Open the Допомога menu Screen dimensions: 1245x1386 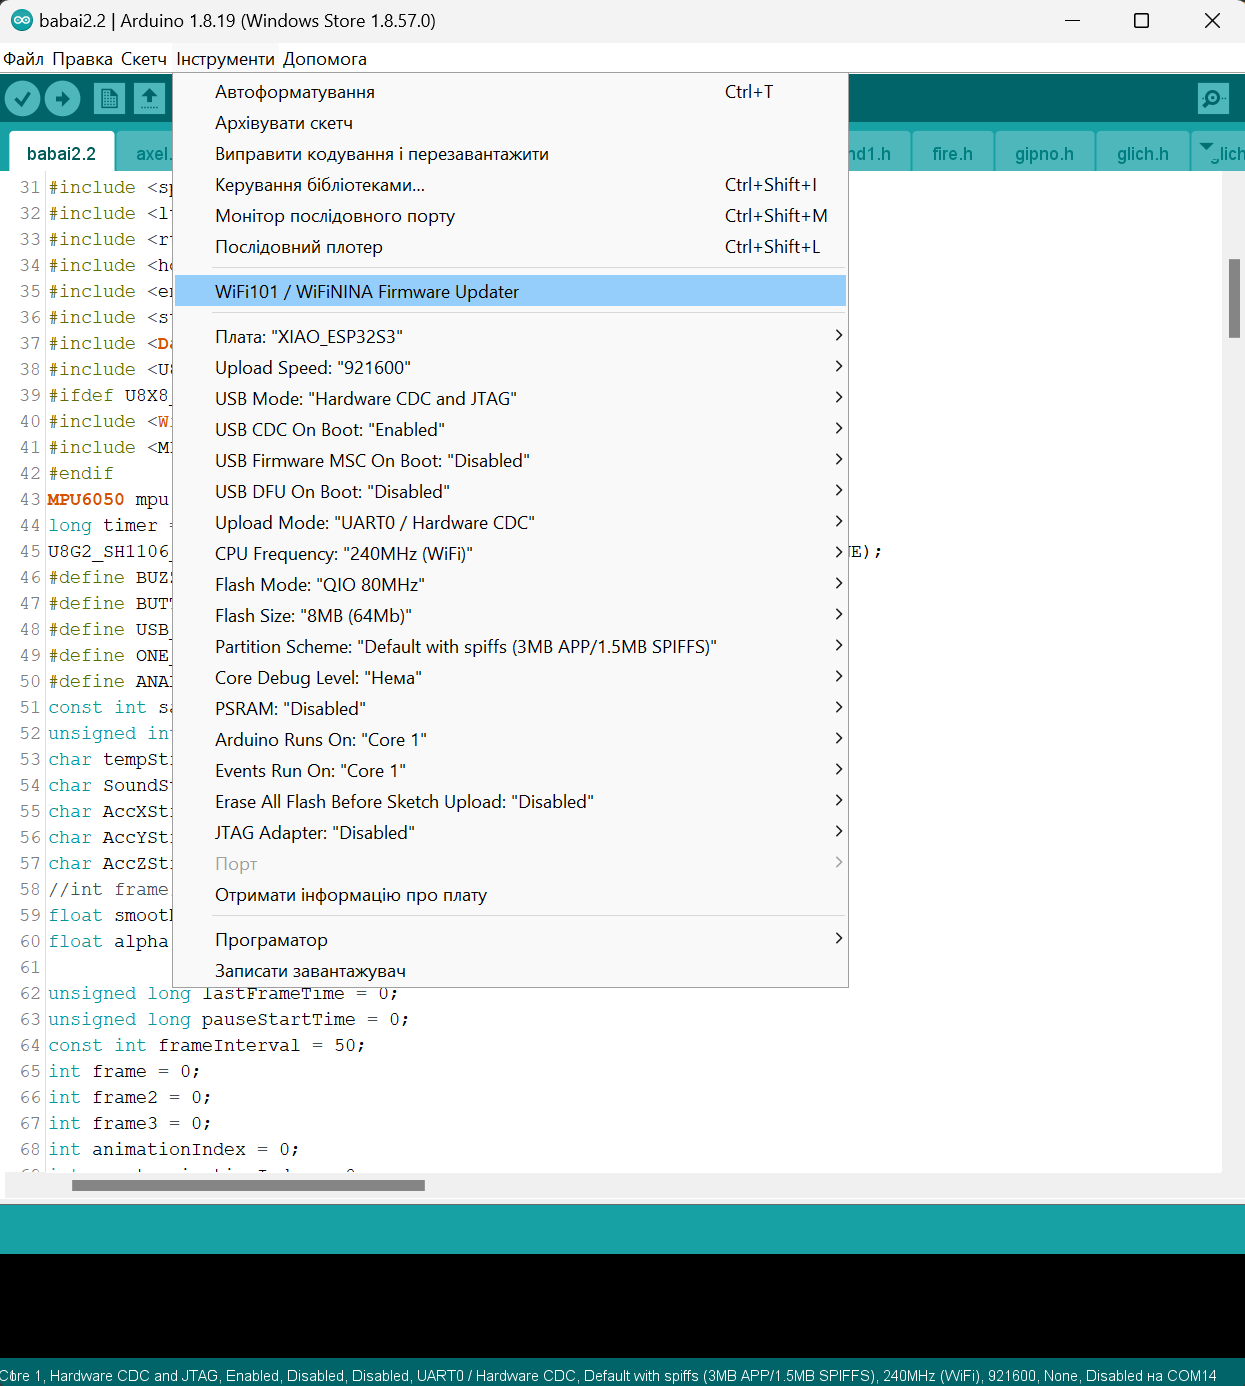324,59
